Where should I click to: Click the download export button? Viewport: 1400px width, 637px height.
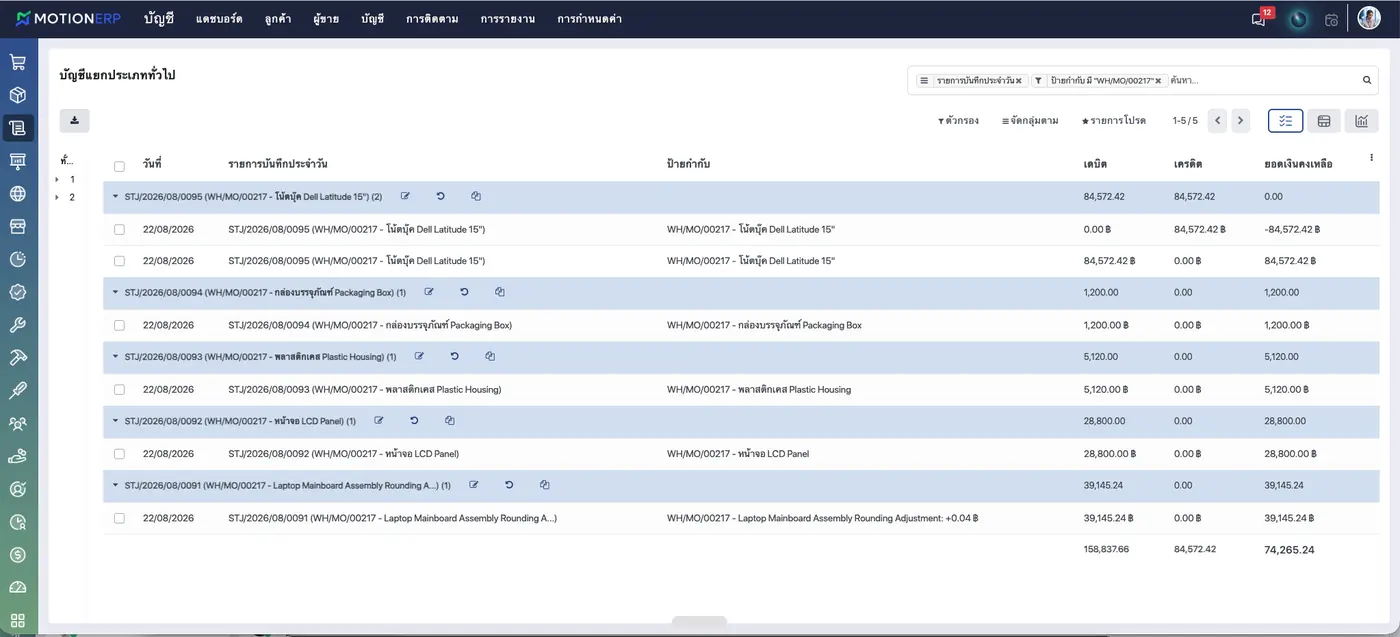click(74, 120)
